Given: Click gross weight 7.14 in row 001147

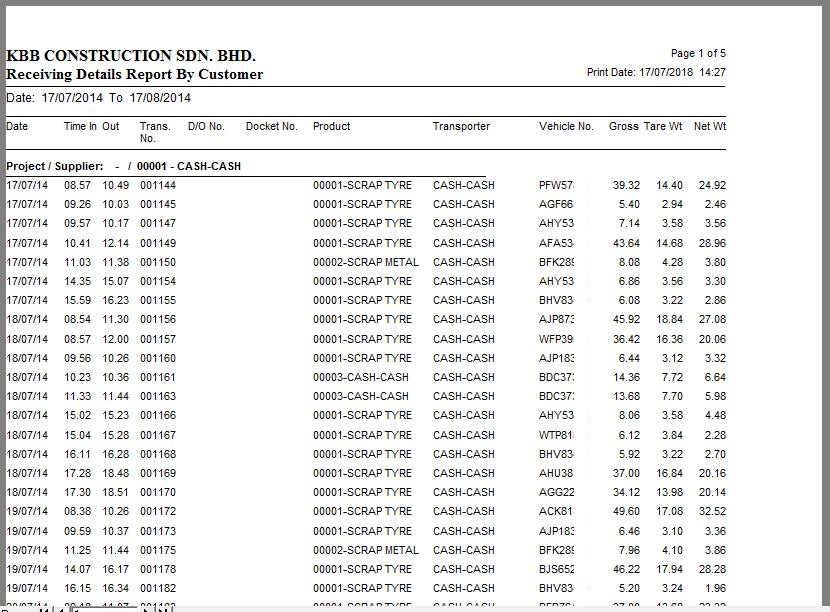Looking at the screenshot, I should pyautogui.click(x=629, y=223).
